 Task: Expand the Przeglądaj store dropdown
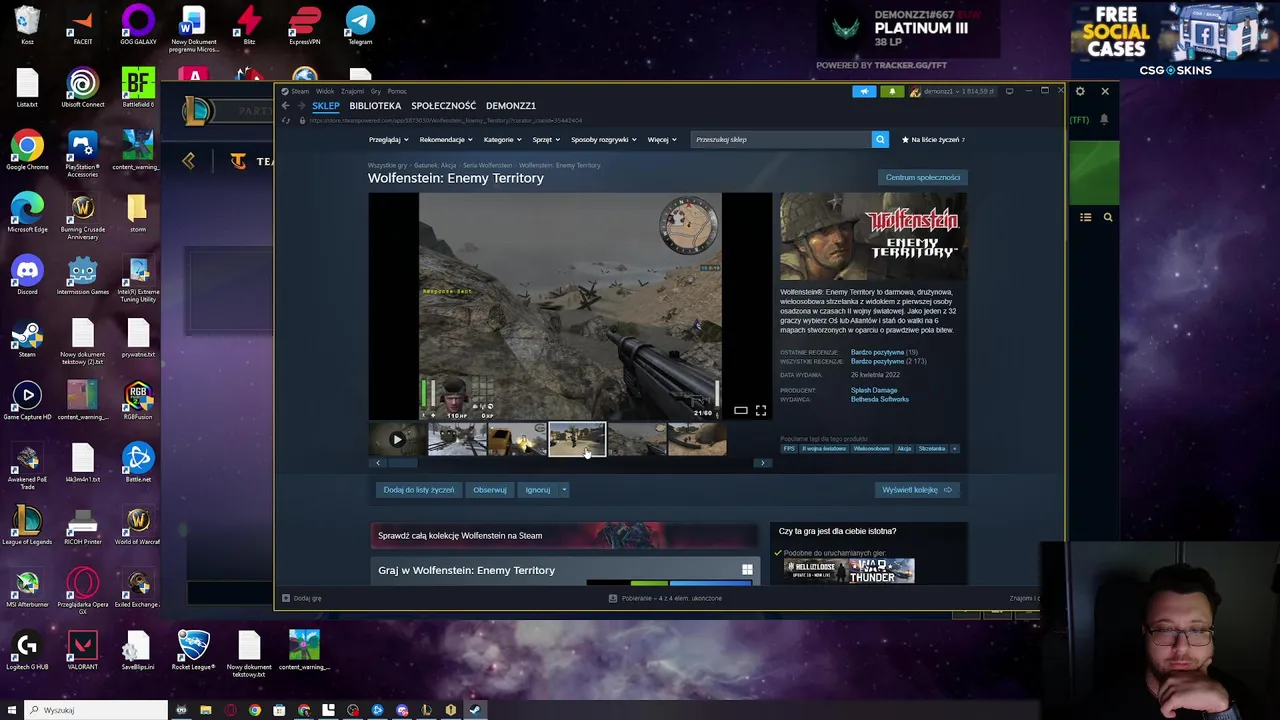(x=388, y=140)
